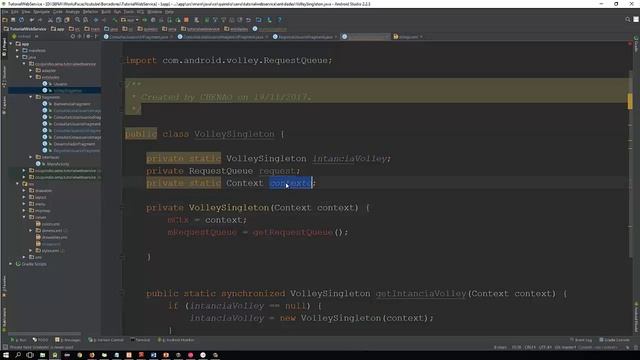The width and height of the screenshot is (640, 360).
Task: Click the yellow warning marker on error stripe
Action: click(630, 101)
